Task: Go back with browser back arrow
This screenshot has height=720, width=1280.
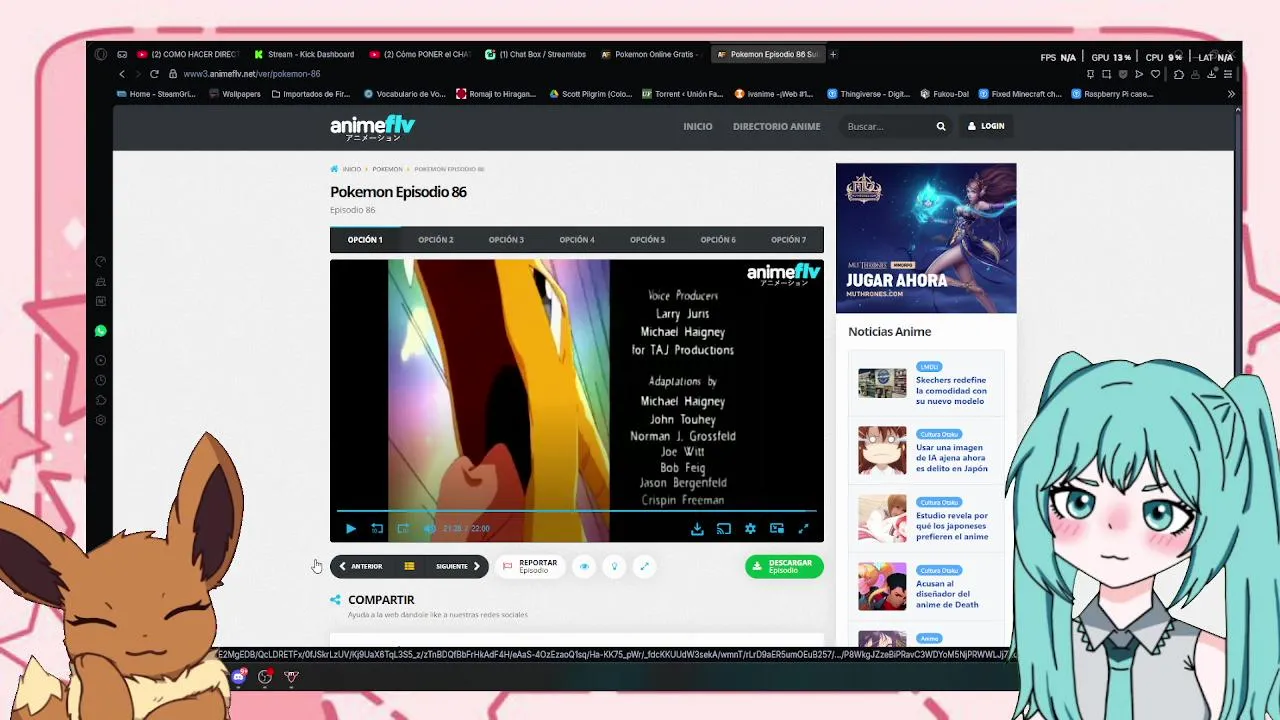Action: 122,74
